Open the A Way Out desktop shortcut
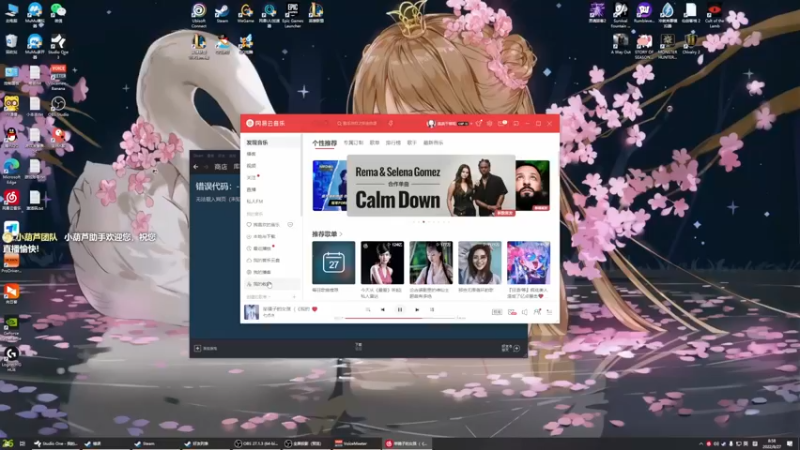 coord(620,44)
